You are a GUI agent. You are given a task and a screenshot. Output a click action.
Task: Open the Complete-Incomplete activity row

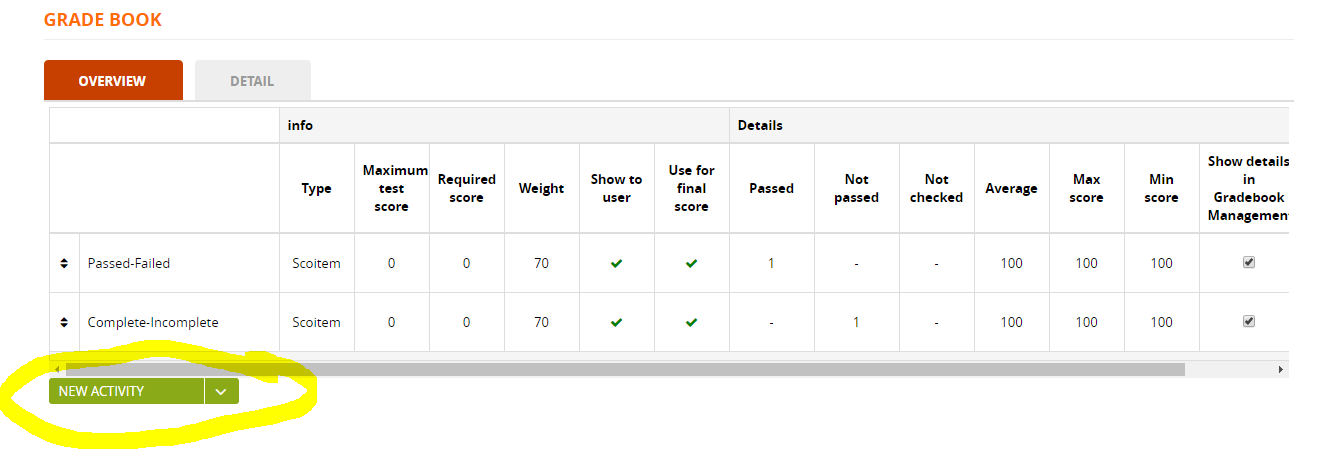pyautogui.click(x=153, y=322)
